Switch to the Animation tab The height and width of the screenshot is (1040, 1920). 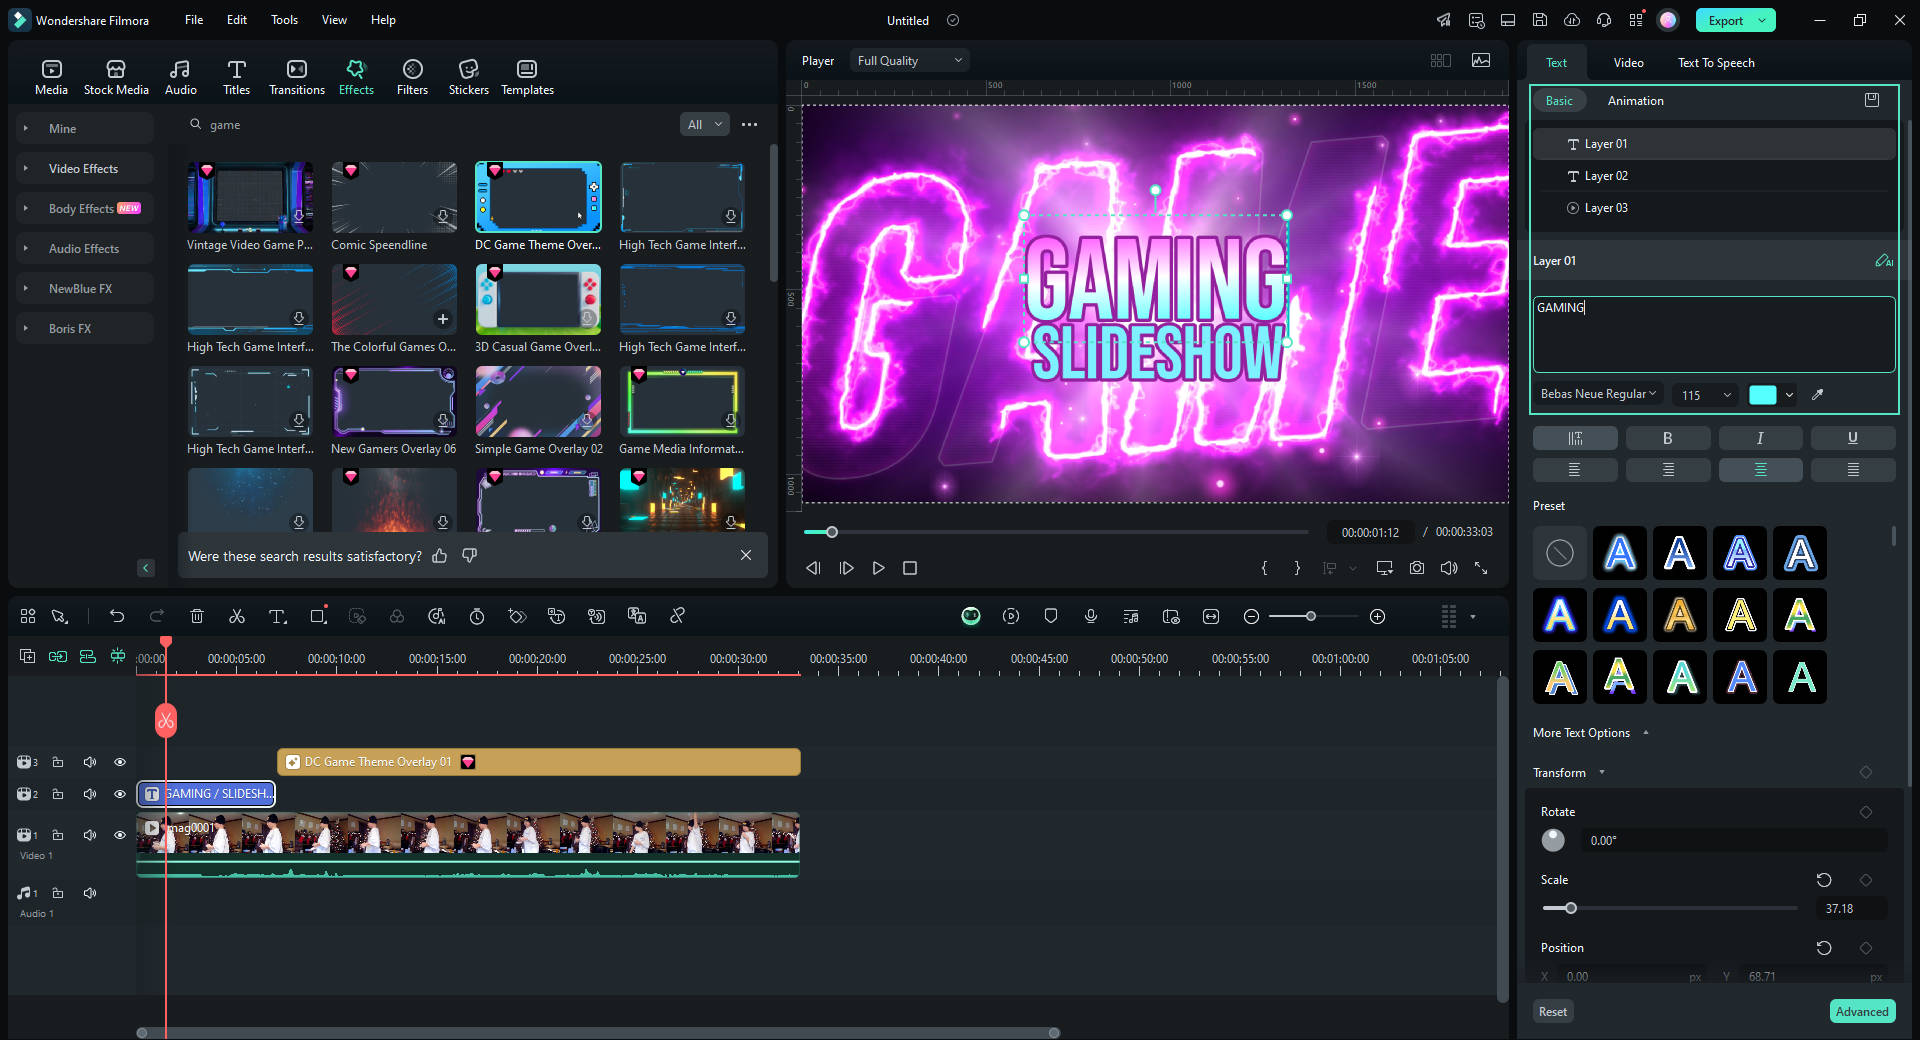[1636, 101]
